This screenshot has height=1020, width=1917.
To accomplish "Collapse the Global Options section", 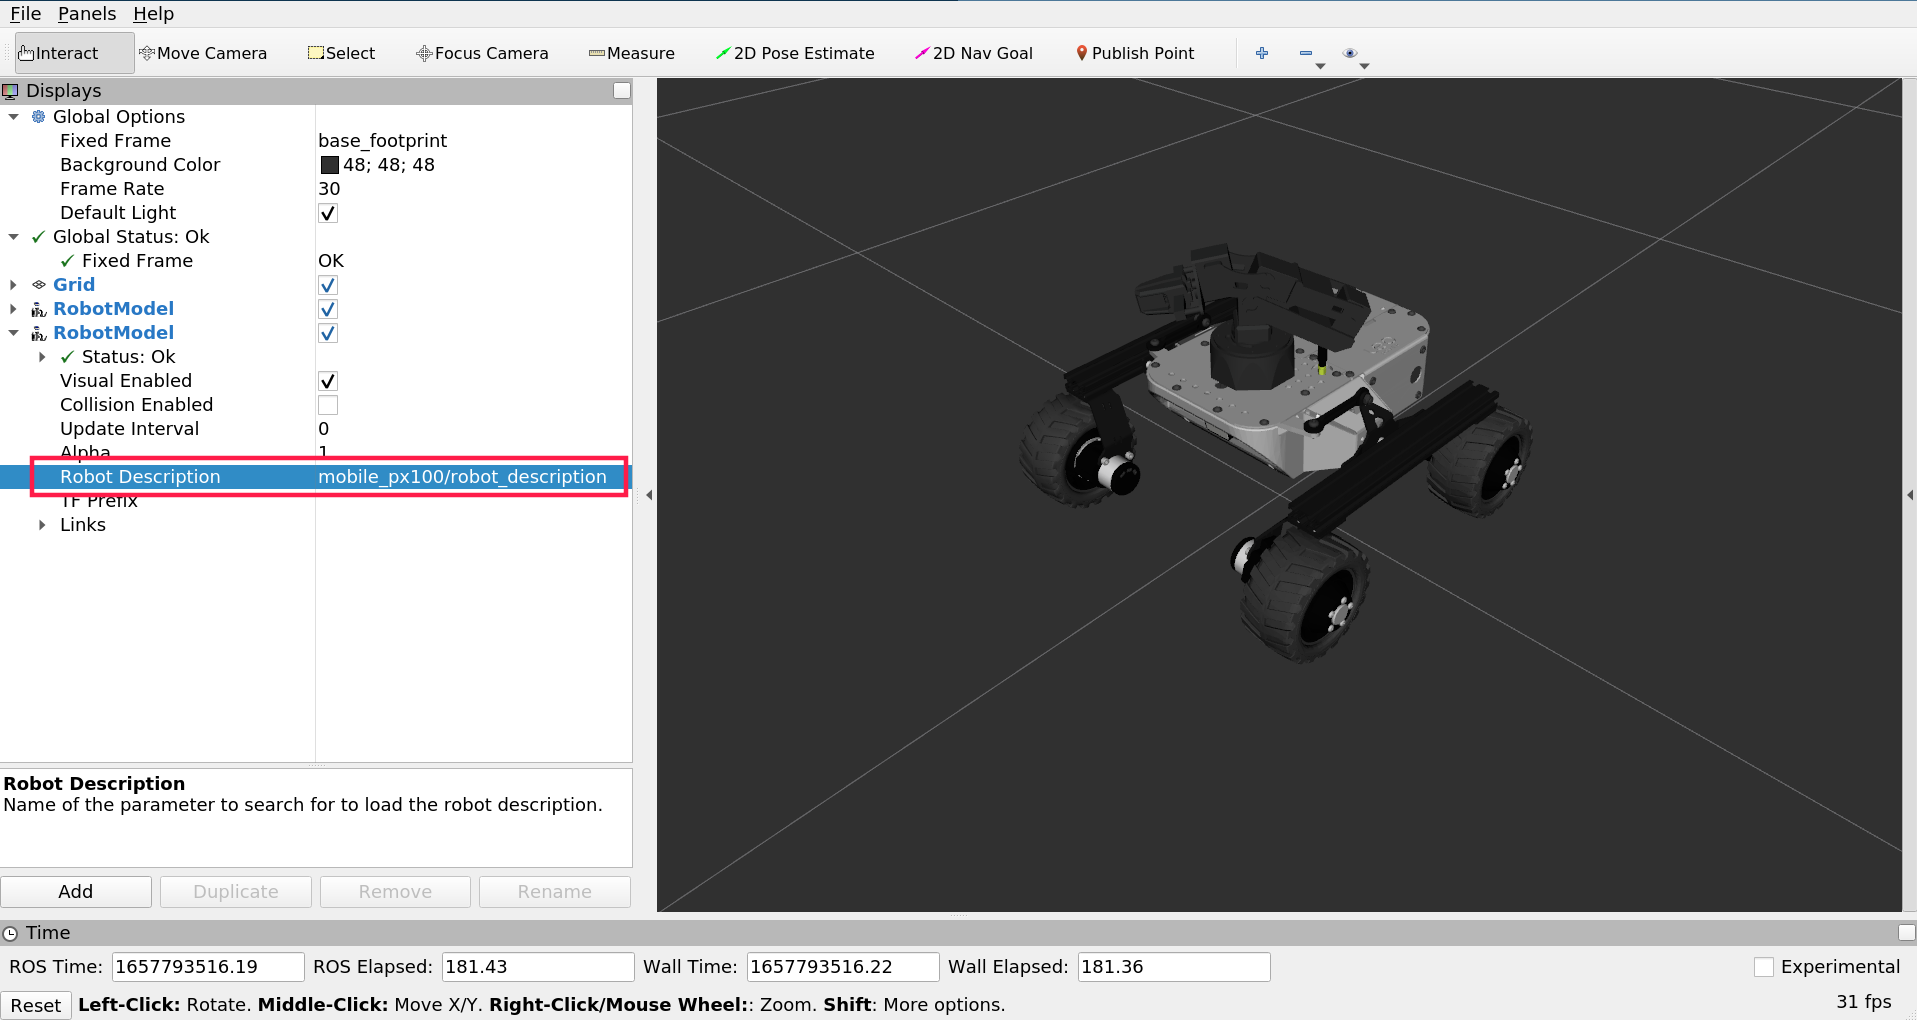I will click(x=13, y=117).
